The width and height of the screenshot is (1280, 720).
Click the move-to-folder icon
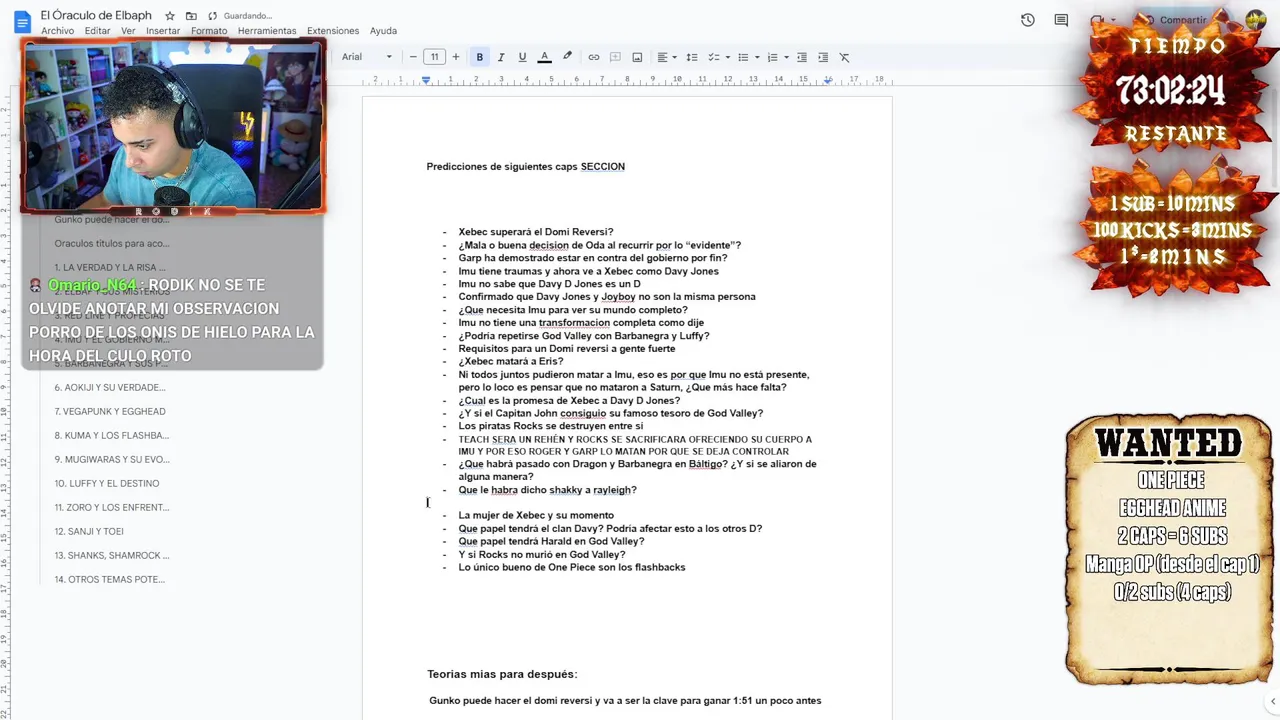[x=191, y=16]
